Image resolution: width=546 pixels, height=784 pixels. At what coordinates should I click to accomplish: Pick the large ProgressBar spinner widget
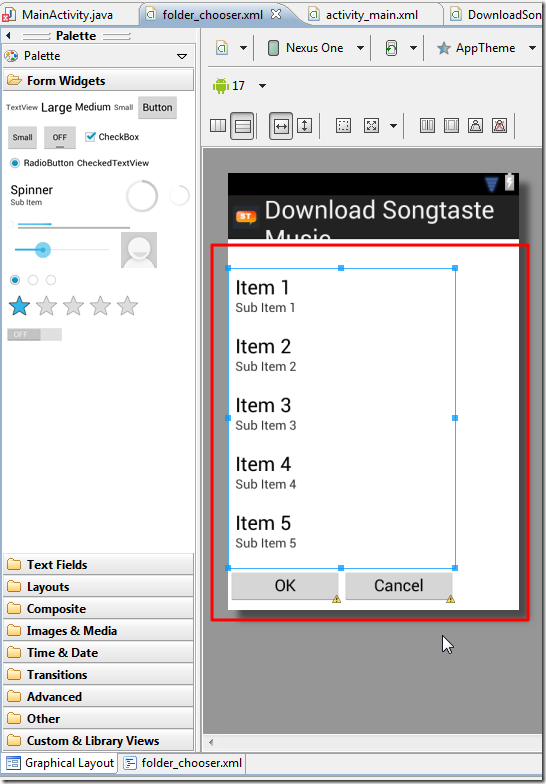[x=142, y=196]
